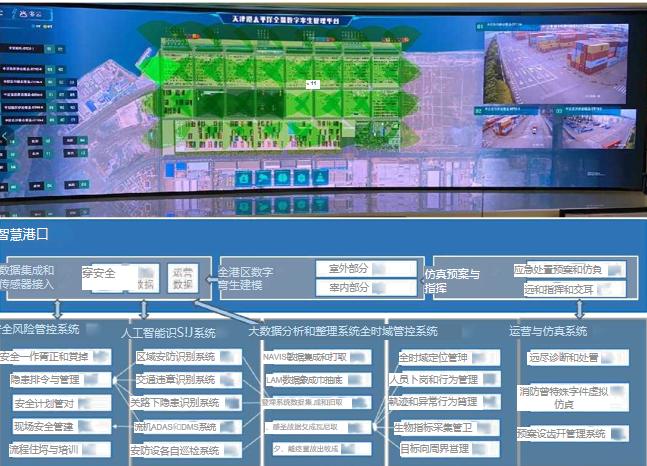Click the white "11" marker on the map
This screenshot has width=647, height=466.
pos(311,85)
